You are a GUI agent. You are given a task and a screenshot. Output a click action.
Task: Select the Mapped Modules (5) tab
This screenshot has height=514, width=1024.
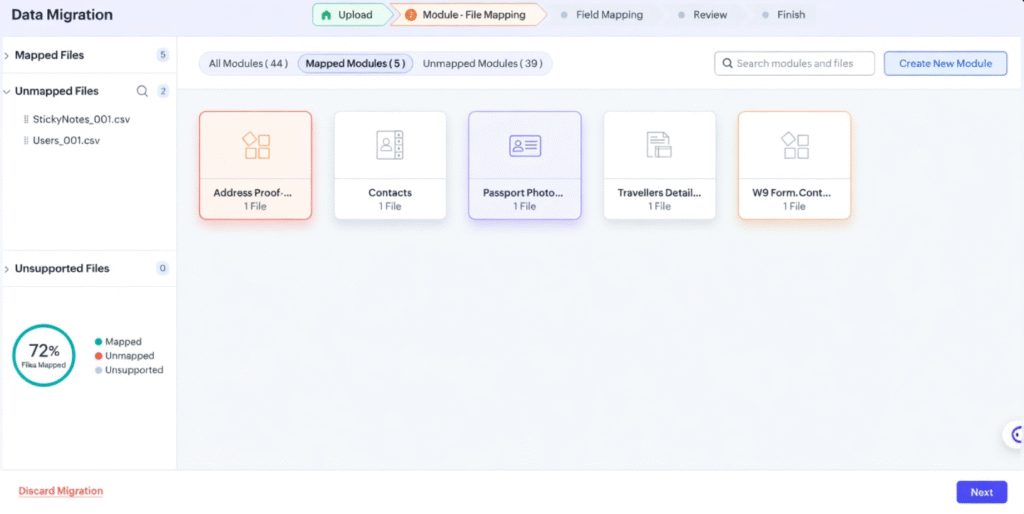[355, 63]
